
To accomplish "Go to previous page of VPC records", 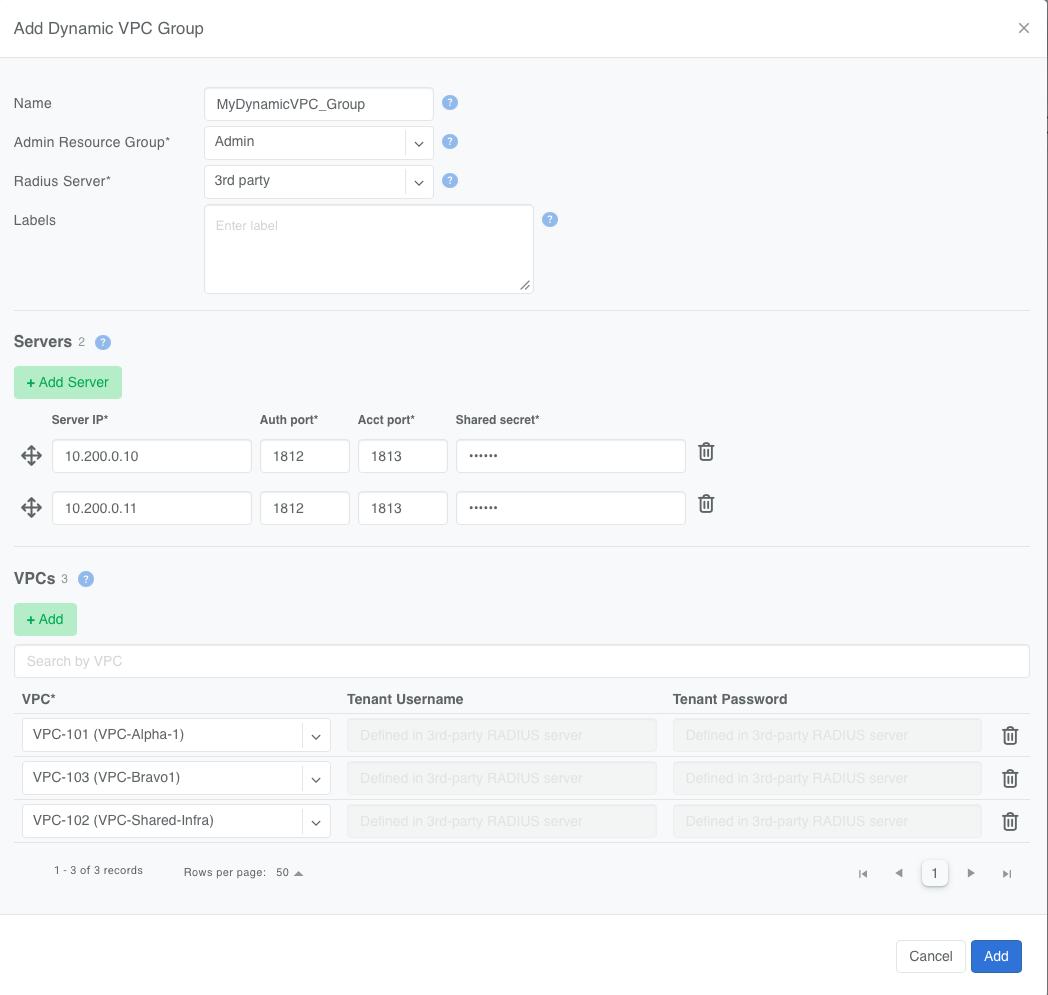I will pyautogui.click(x=899, y=873).
